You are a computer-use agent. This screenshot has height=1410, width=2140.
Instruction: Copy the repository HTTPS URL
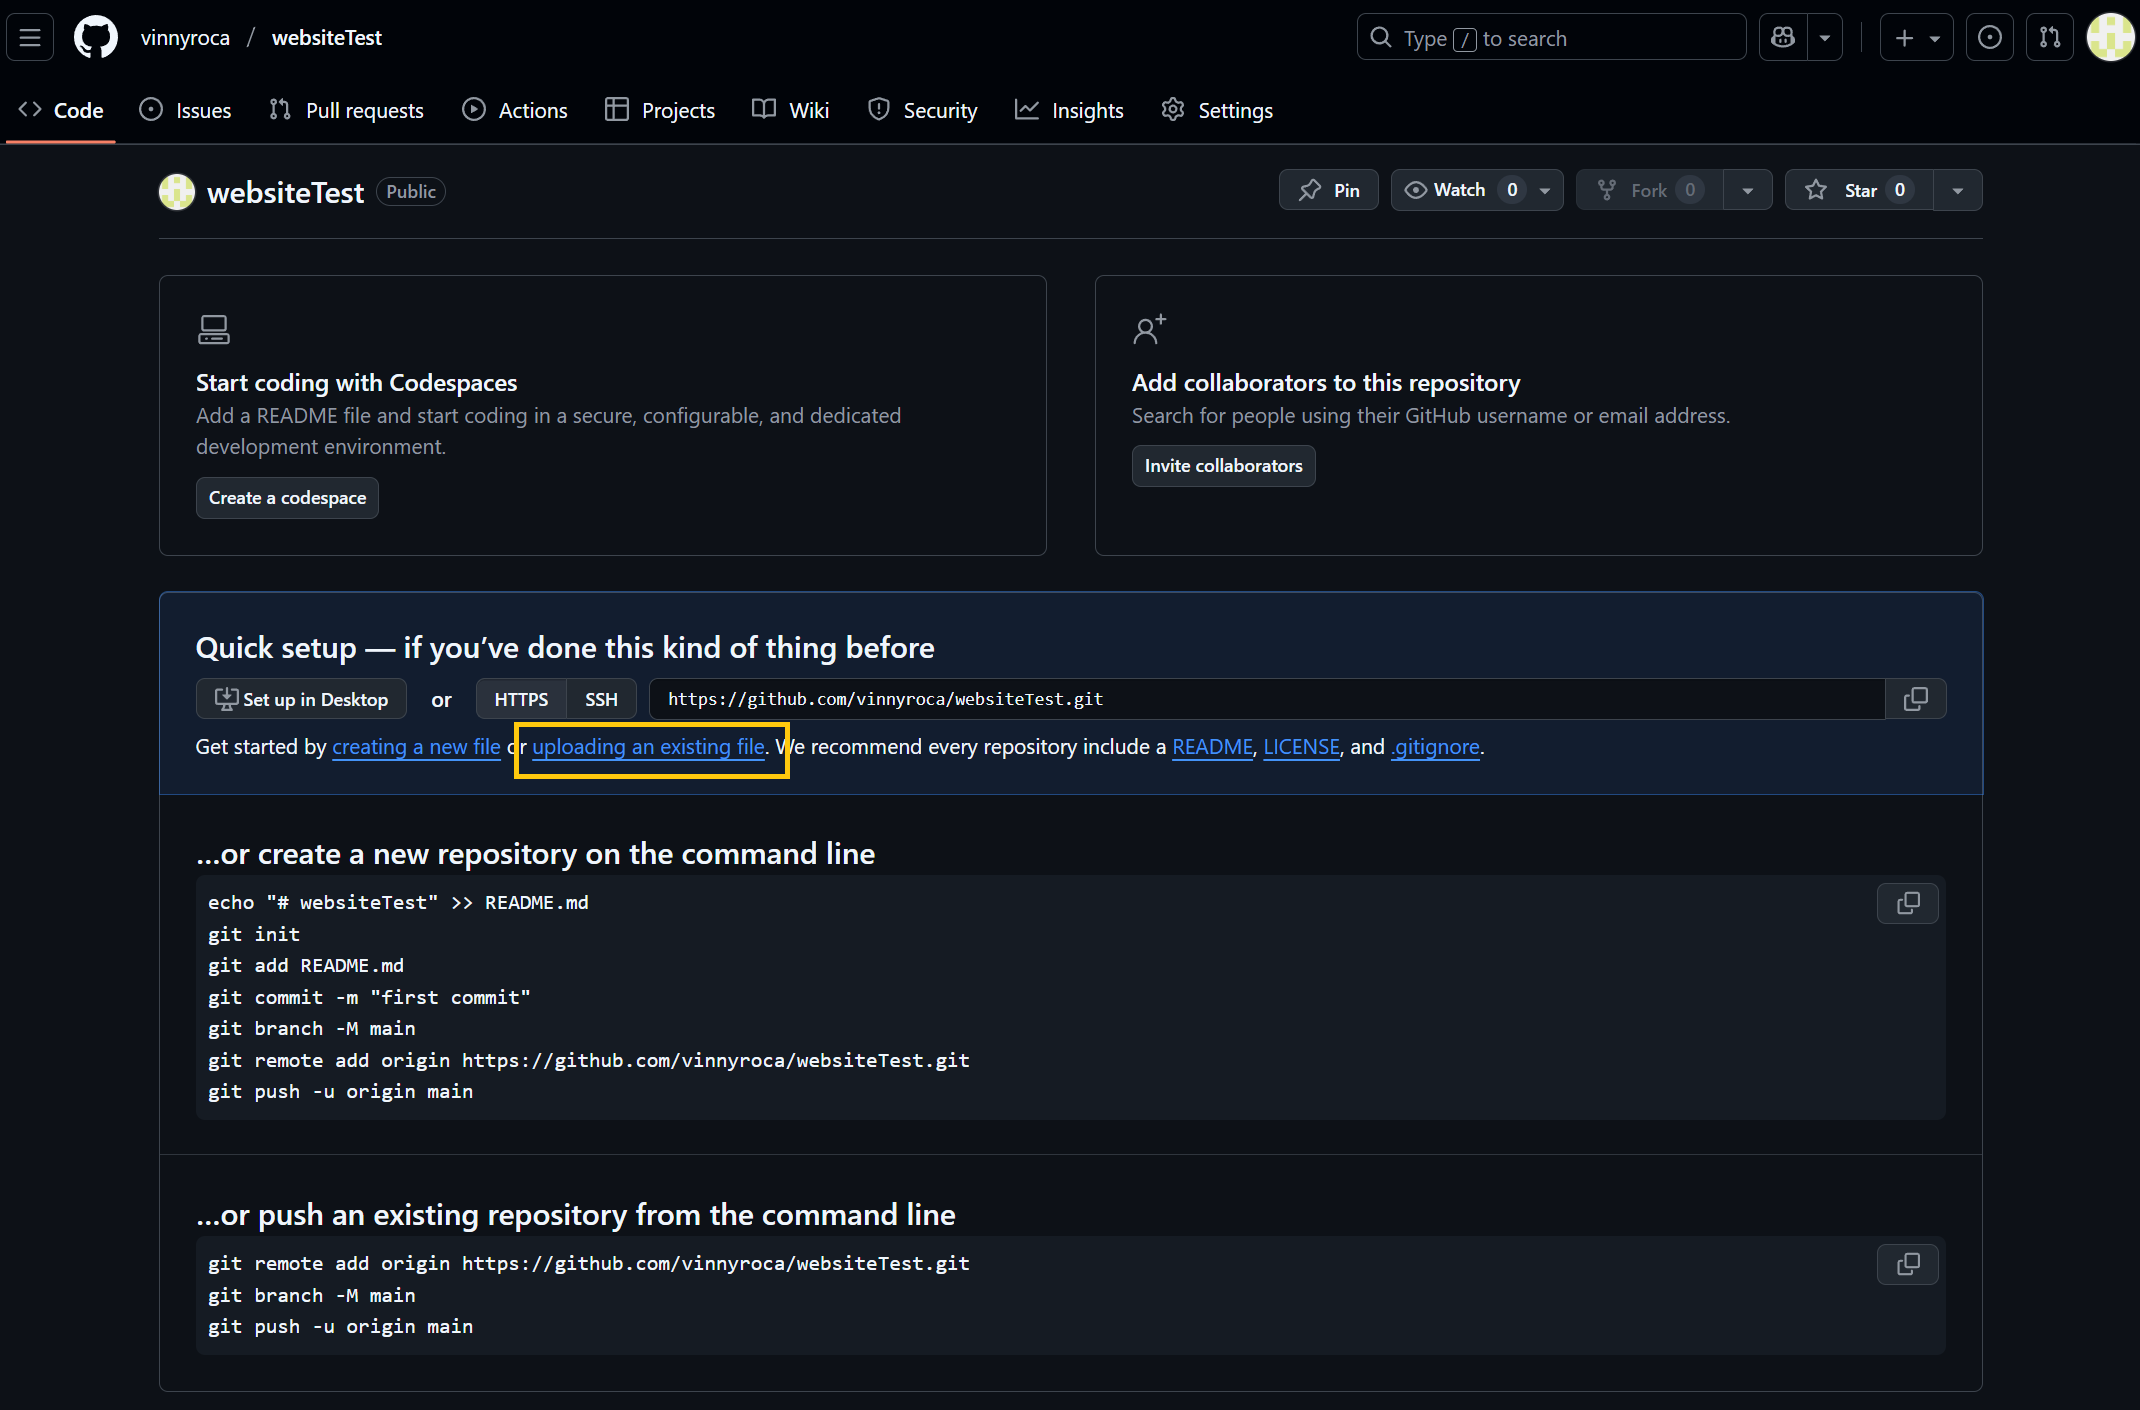[1916, 698]
